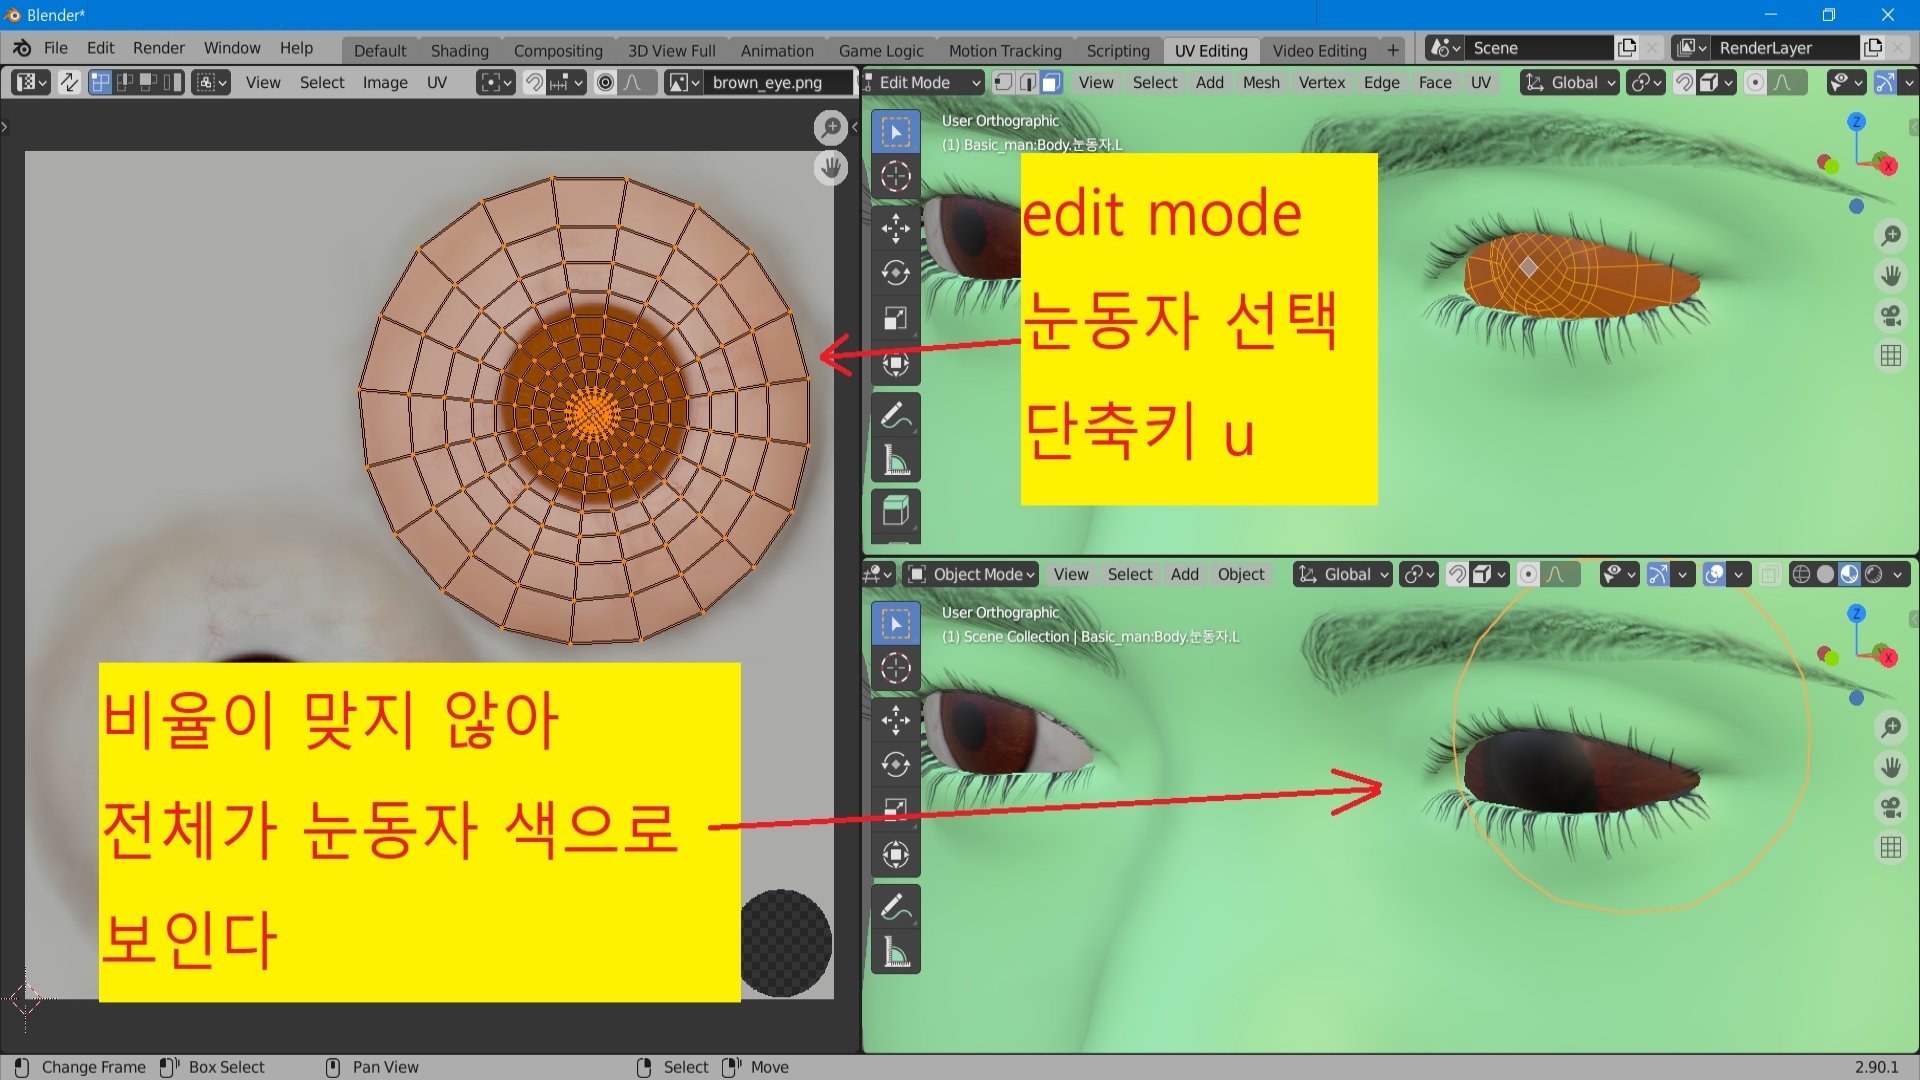Switch to Shading workspace tab
Screen dimensions: 1920x1080
coord(460,50)
